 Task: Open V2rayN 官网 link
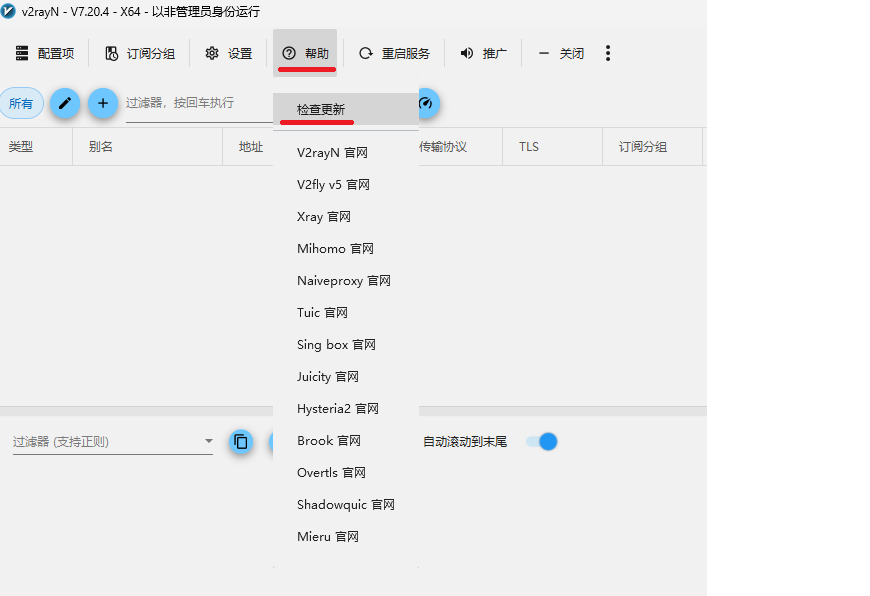coord(346,153)
